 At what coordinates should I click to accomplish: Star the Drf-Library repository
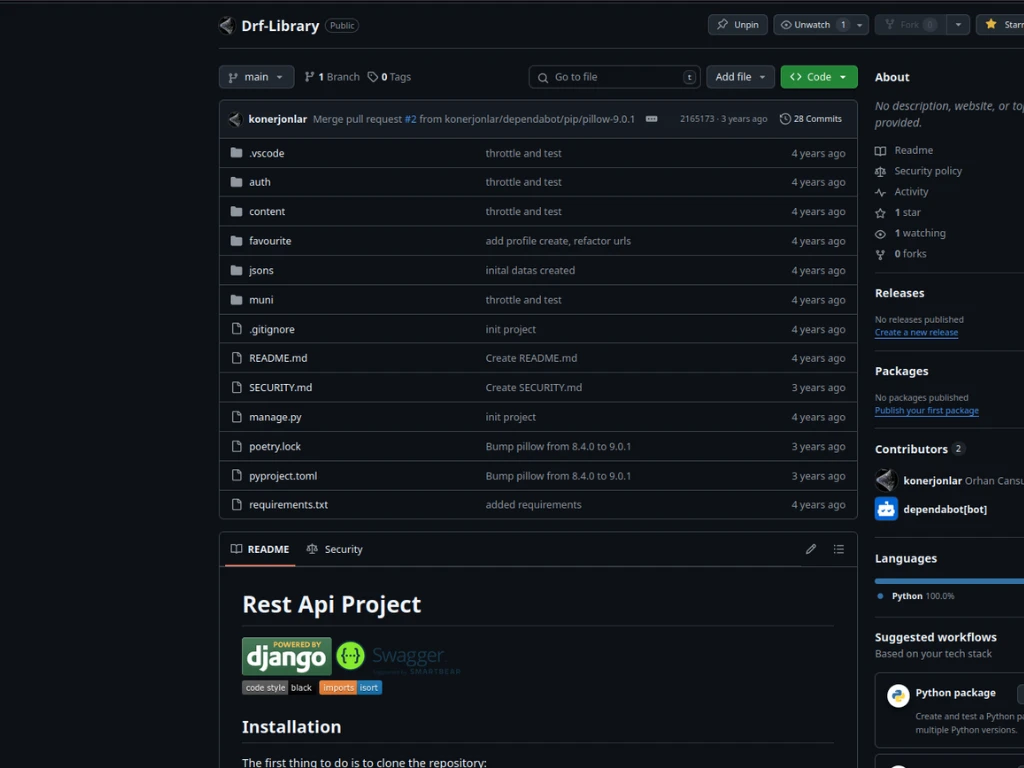point(1002,25)
